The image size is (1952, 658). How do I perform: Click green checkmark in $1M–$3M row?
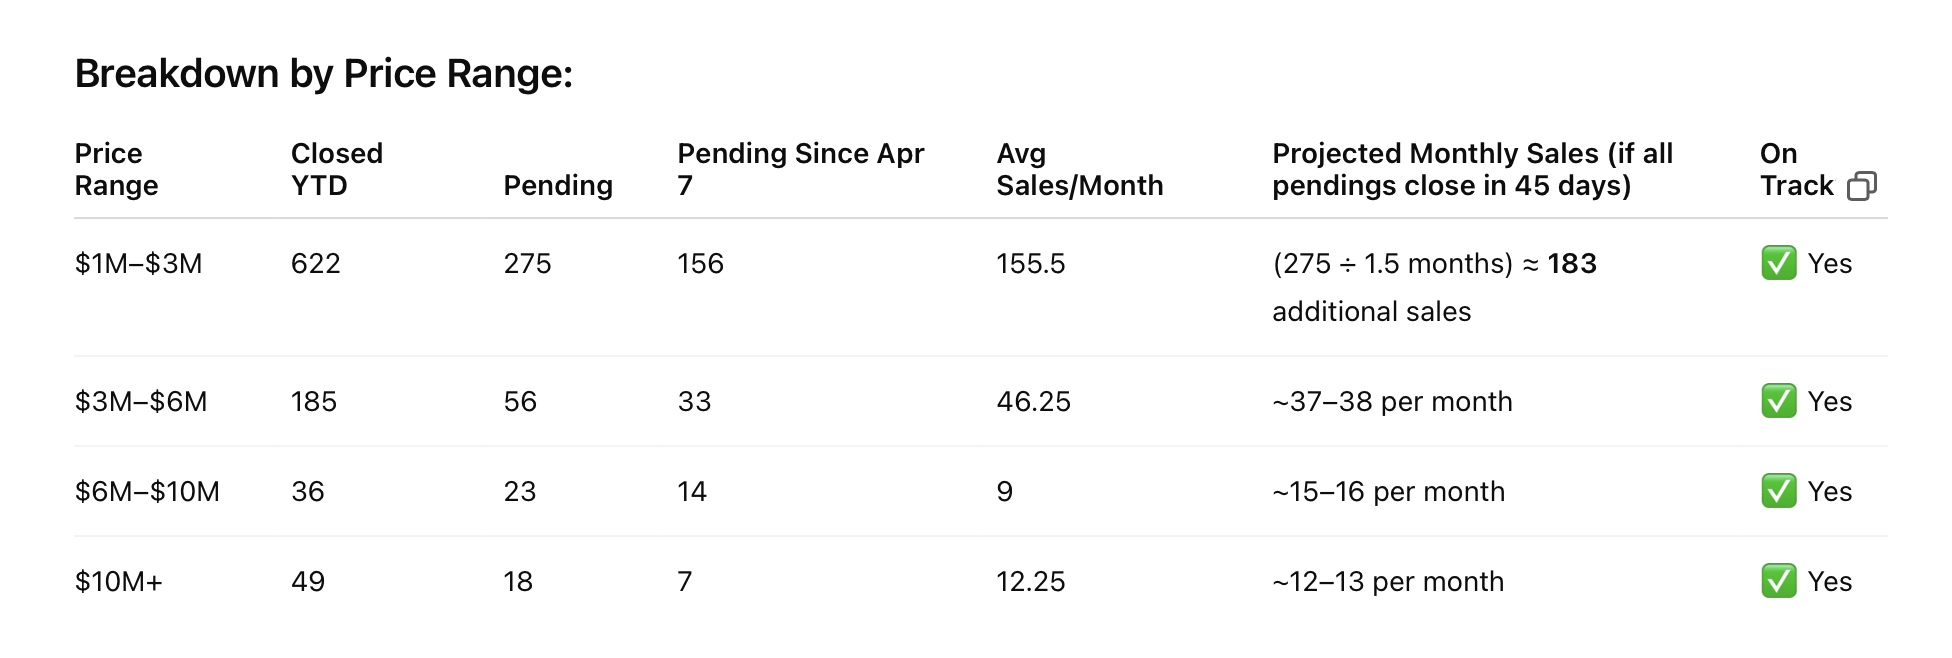(1779, 263)
